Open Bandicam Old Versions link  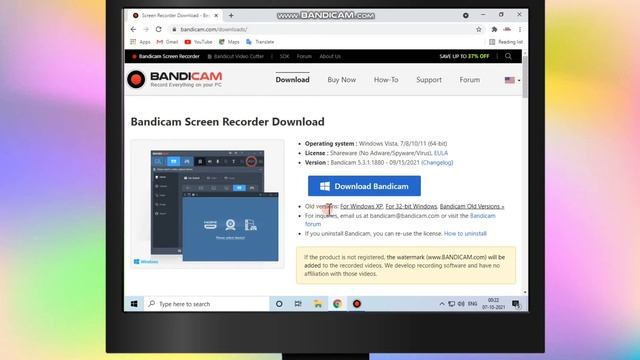pyautogui.click(x=472, y=207)
